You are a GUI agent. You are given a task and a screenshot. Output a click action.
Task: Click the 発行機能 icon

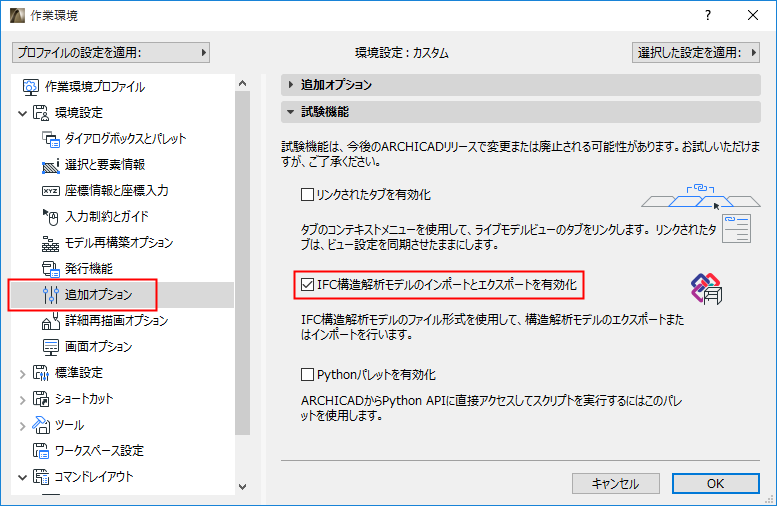click(x=51, y=269)
